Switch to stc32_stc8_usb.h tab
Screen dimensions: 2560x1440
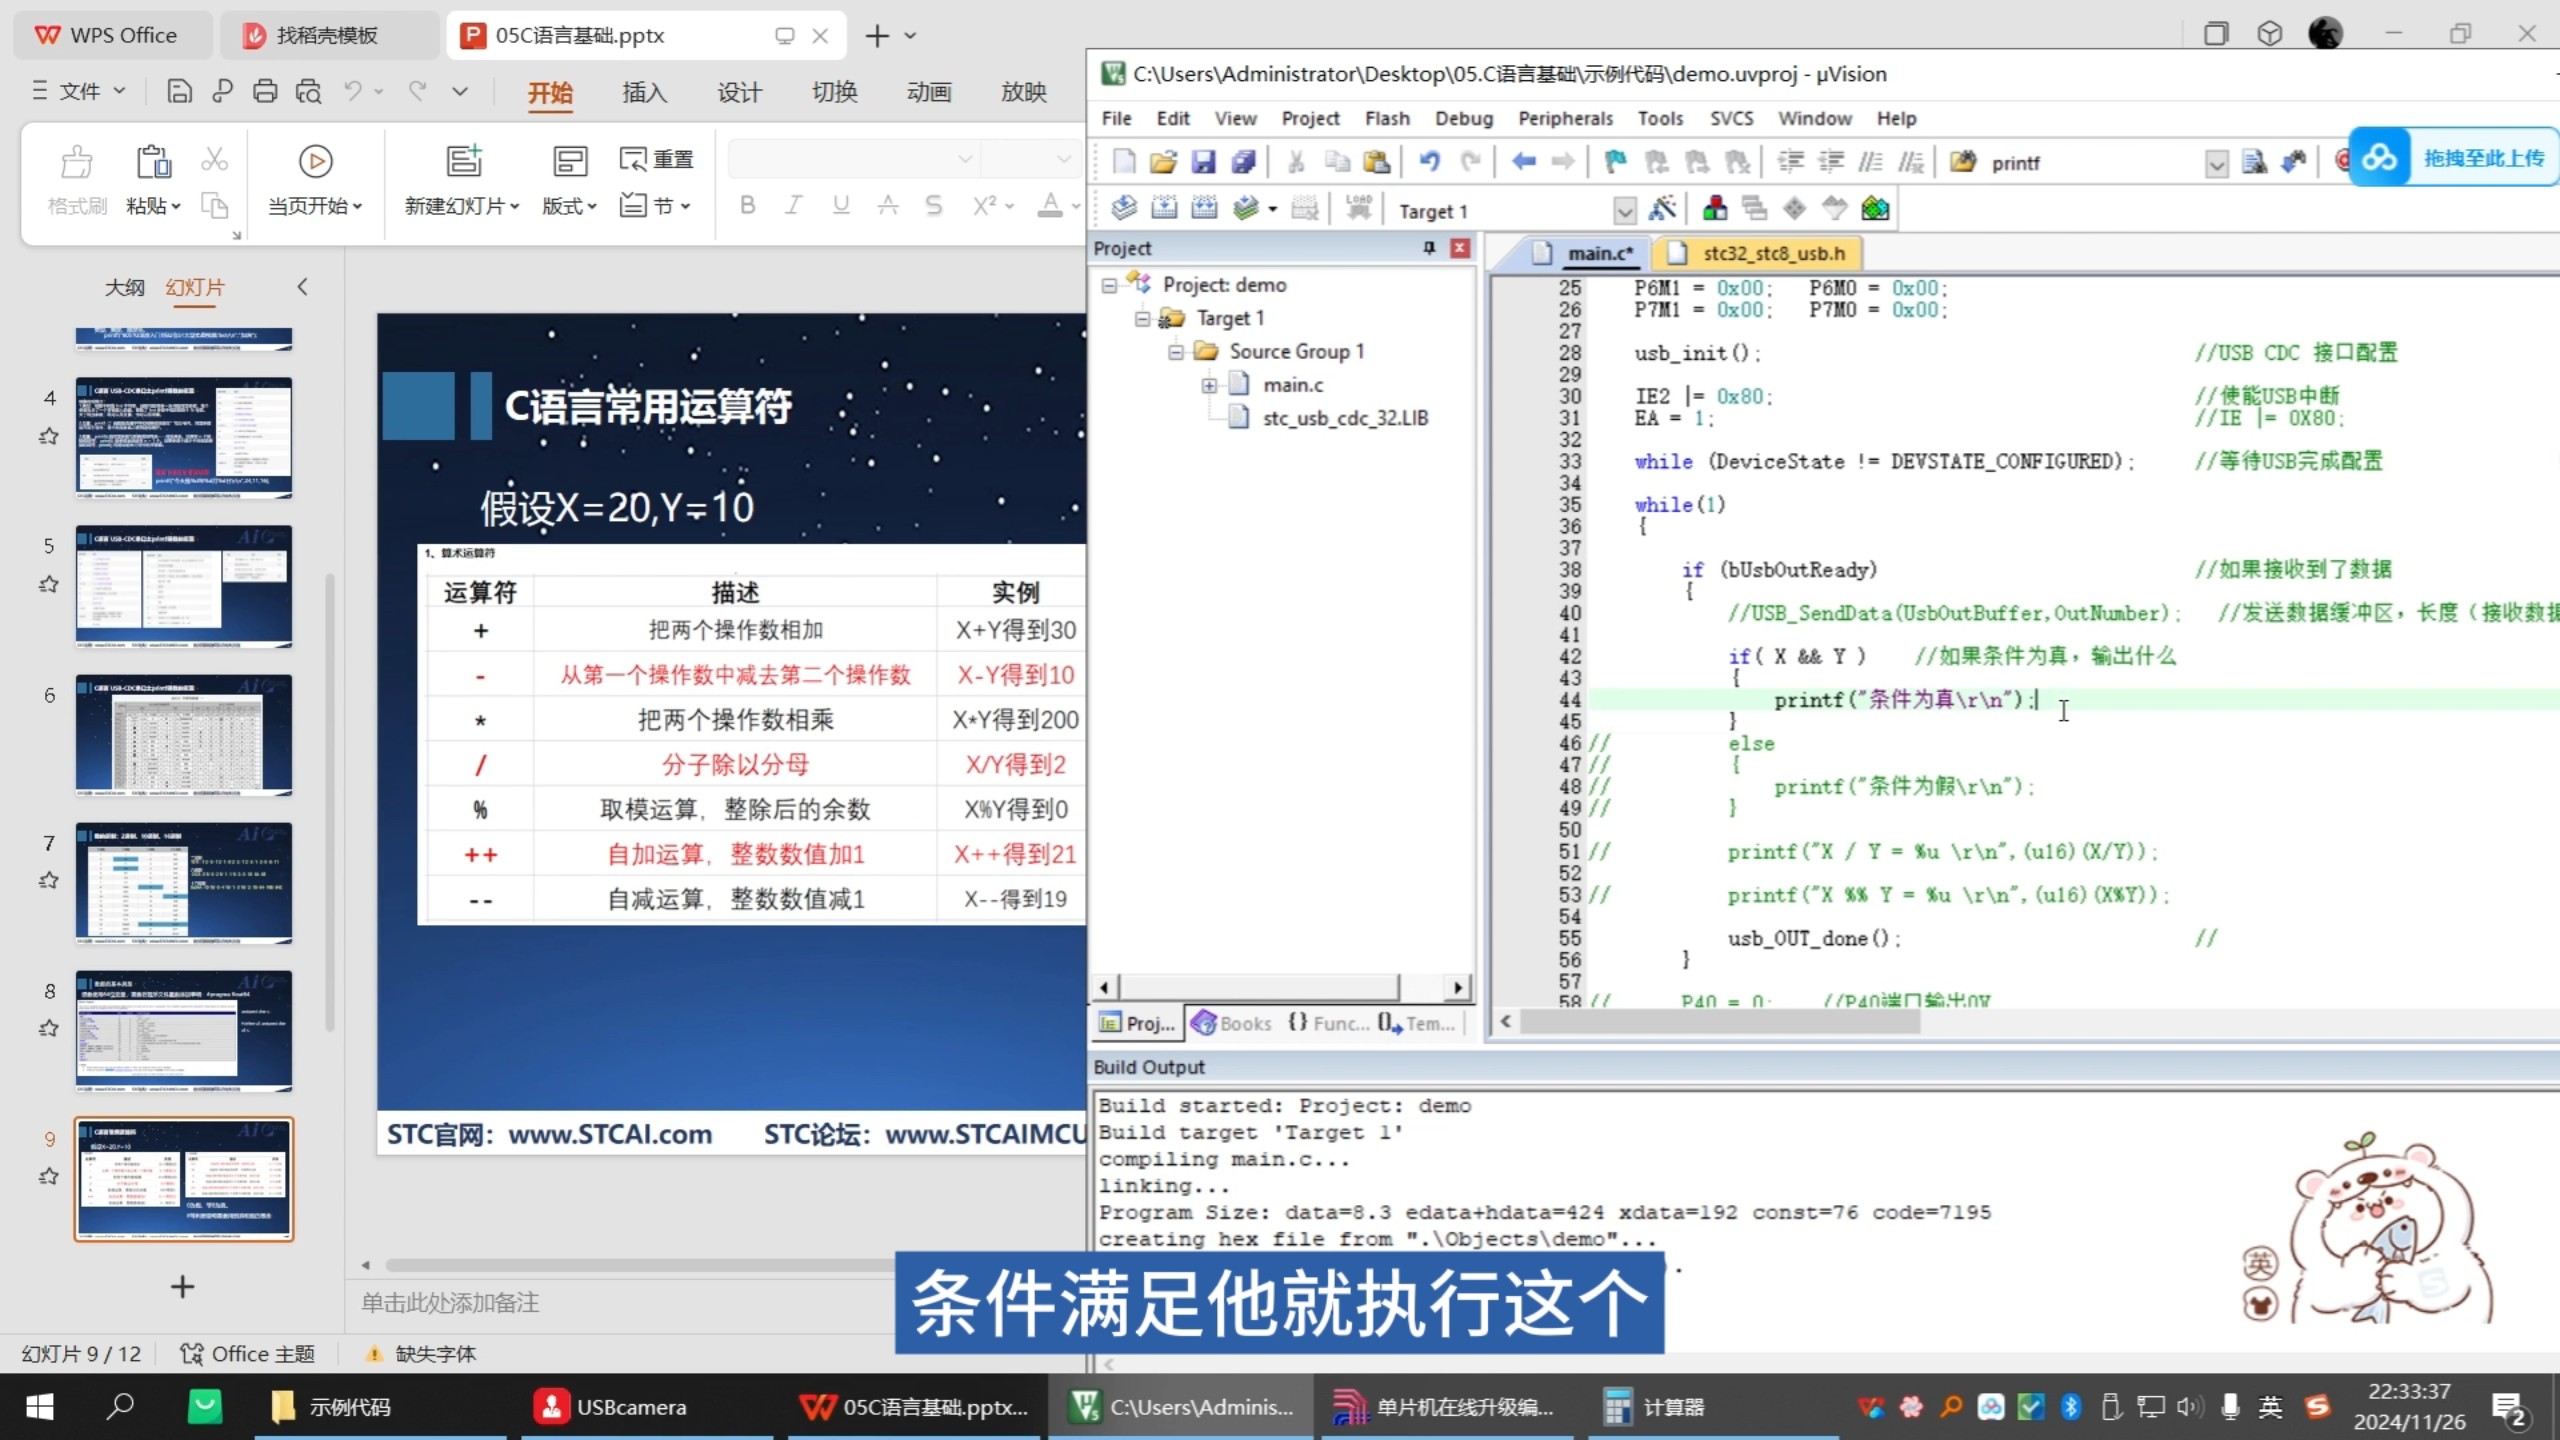click(x=1773, y=253)
